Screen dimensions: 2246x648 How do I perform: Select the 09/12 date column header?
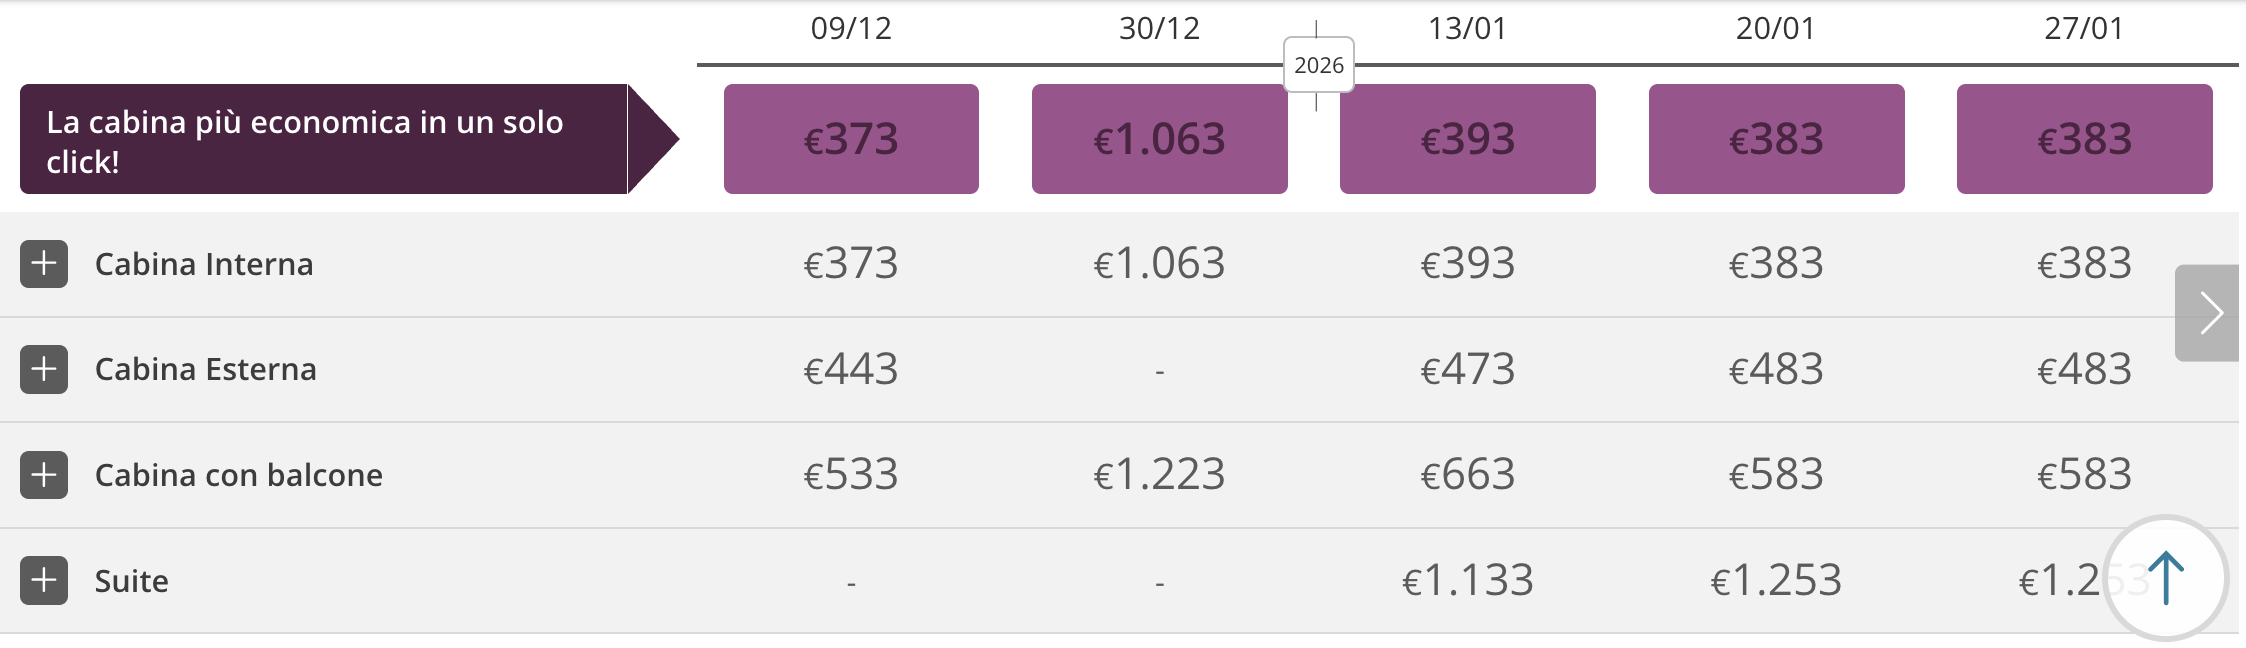point(851,30)
